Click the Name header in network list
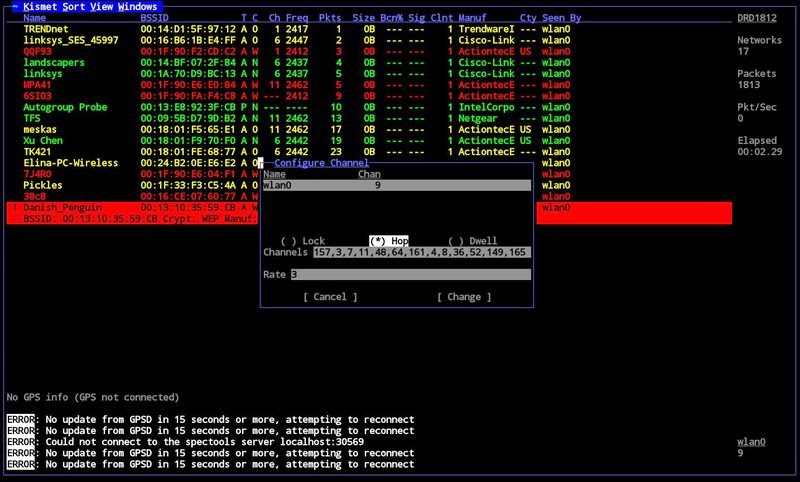Screen dimensions: 800x482 (34, 18)
